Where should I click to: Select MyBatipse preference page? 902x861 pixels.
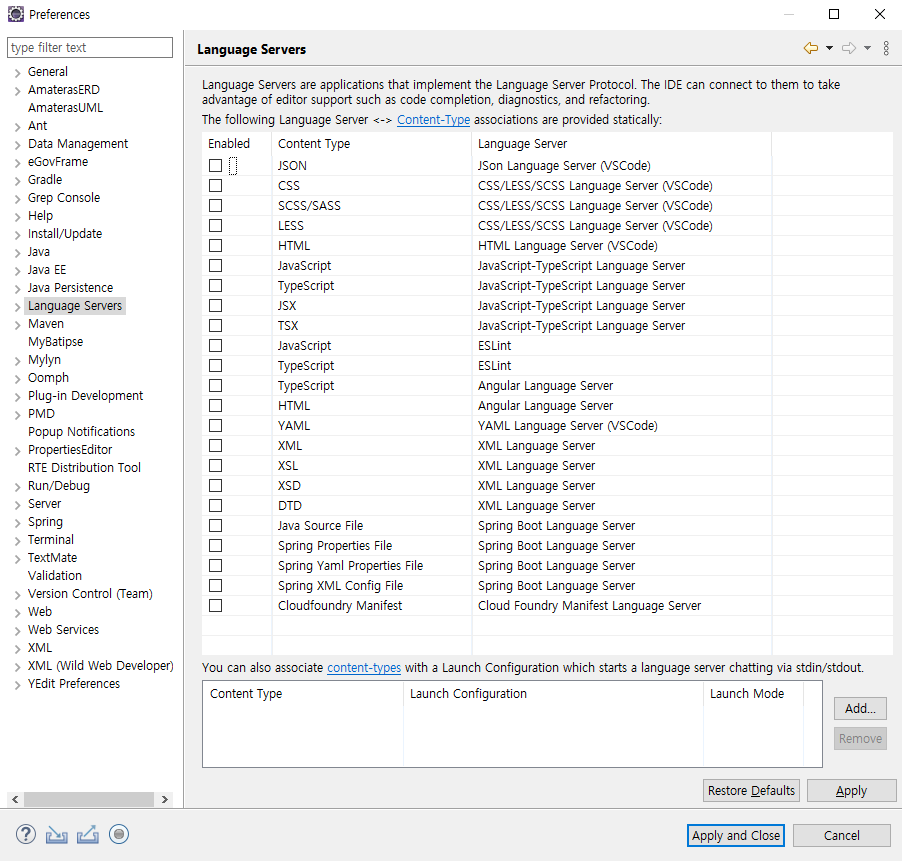pos(55,342)
